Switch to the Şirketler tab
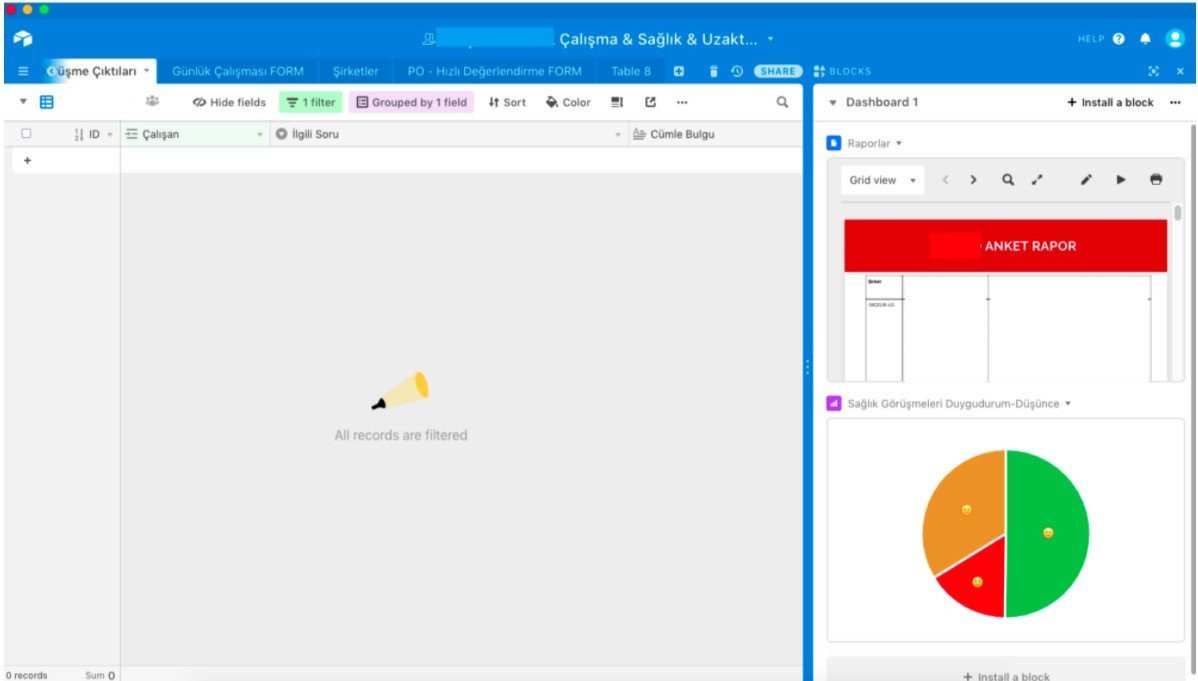The height and width of the screenshot is (681, 1198). point(355,72)
